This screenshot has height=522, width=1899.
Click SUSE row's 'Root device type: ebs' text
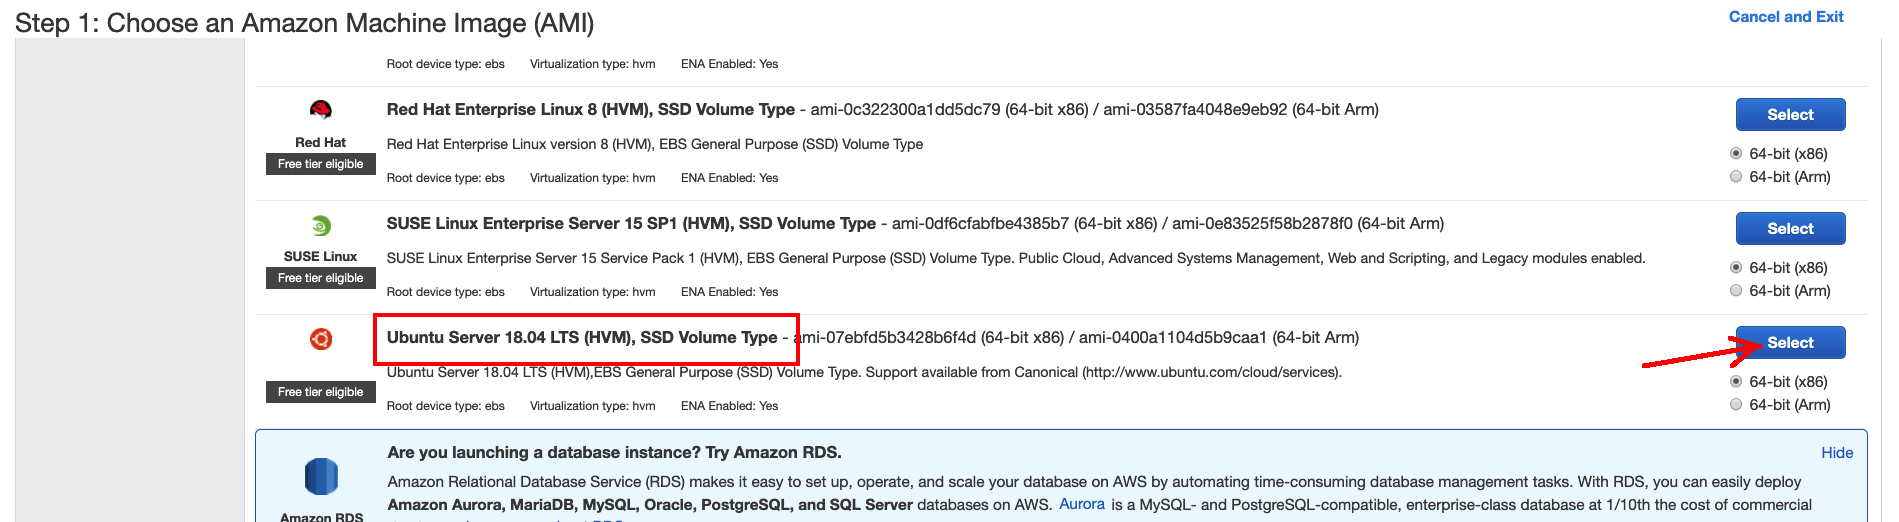pos(446,291)
